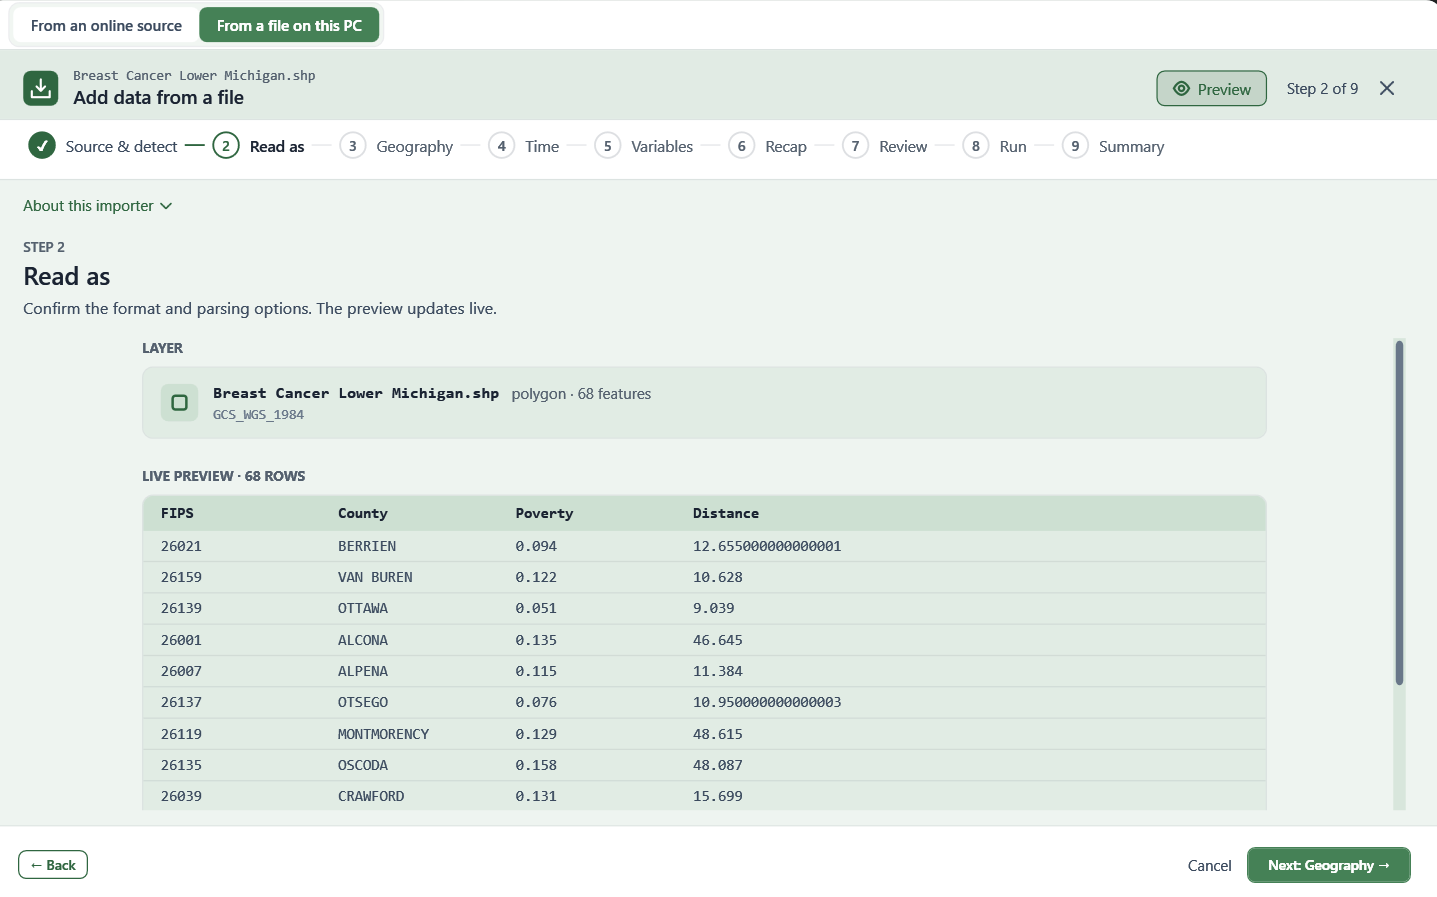Click step 6 circle for Recap

(741, 146)
